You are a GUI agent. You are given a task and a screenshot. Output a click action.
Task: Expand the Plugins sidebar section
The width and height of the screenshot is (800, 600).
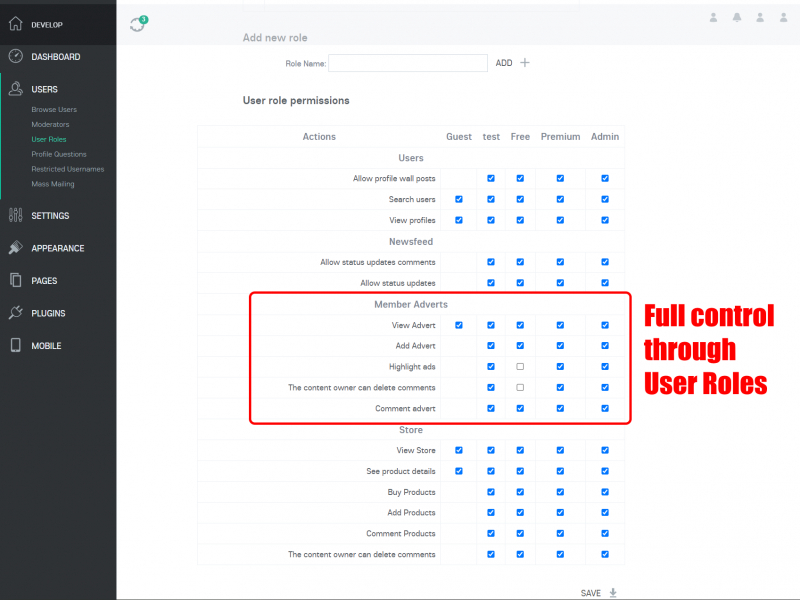[48, 313]
